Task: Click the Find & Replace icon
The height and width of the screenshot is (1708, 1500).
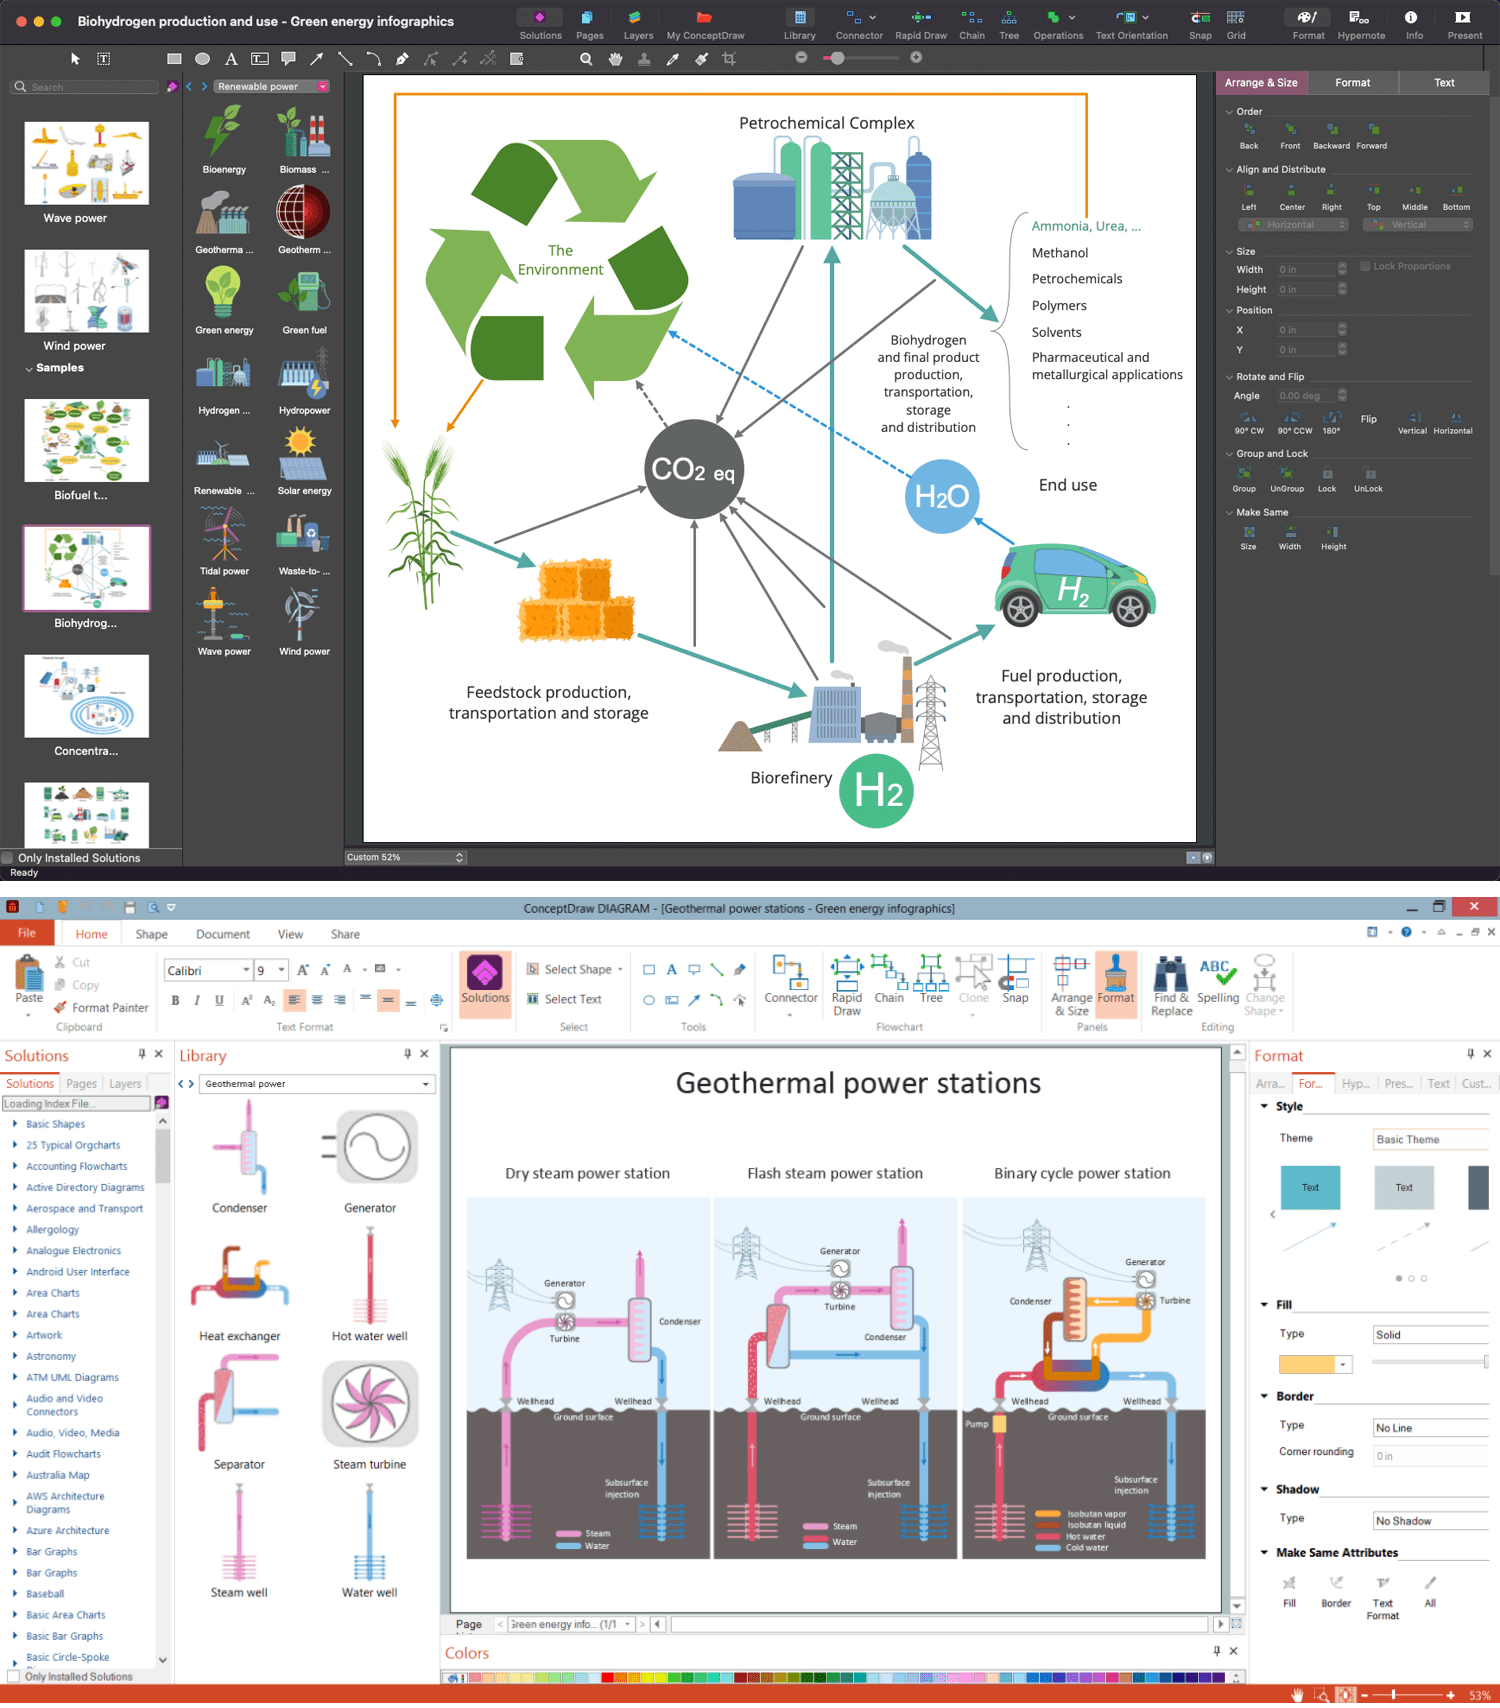Action: point(1171,987)
